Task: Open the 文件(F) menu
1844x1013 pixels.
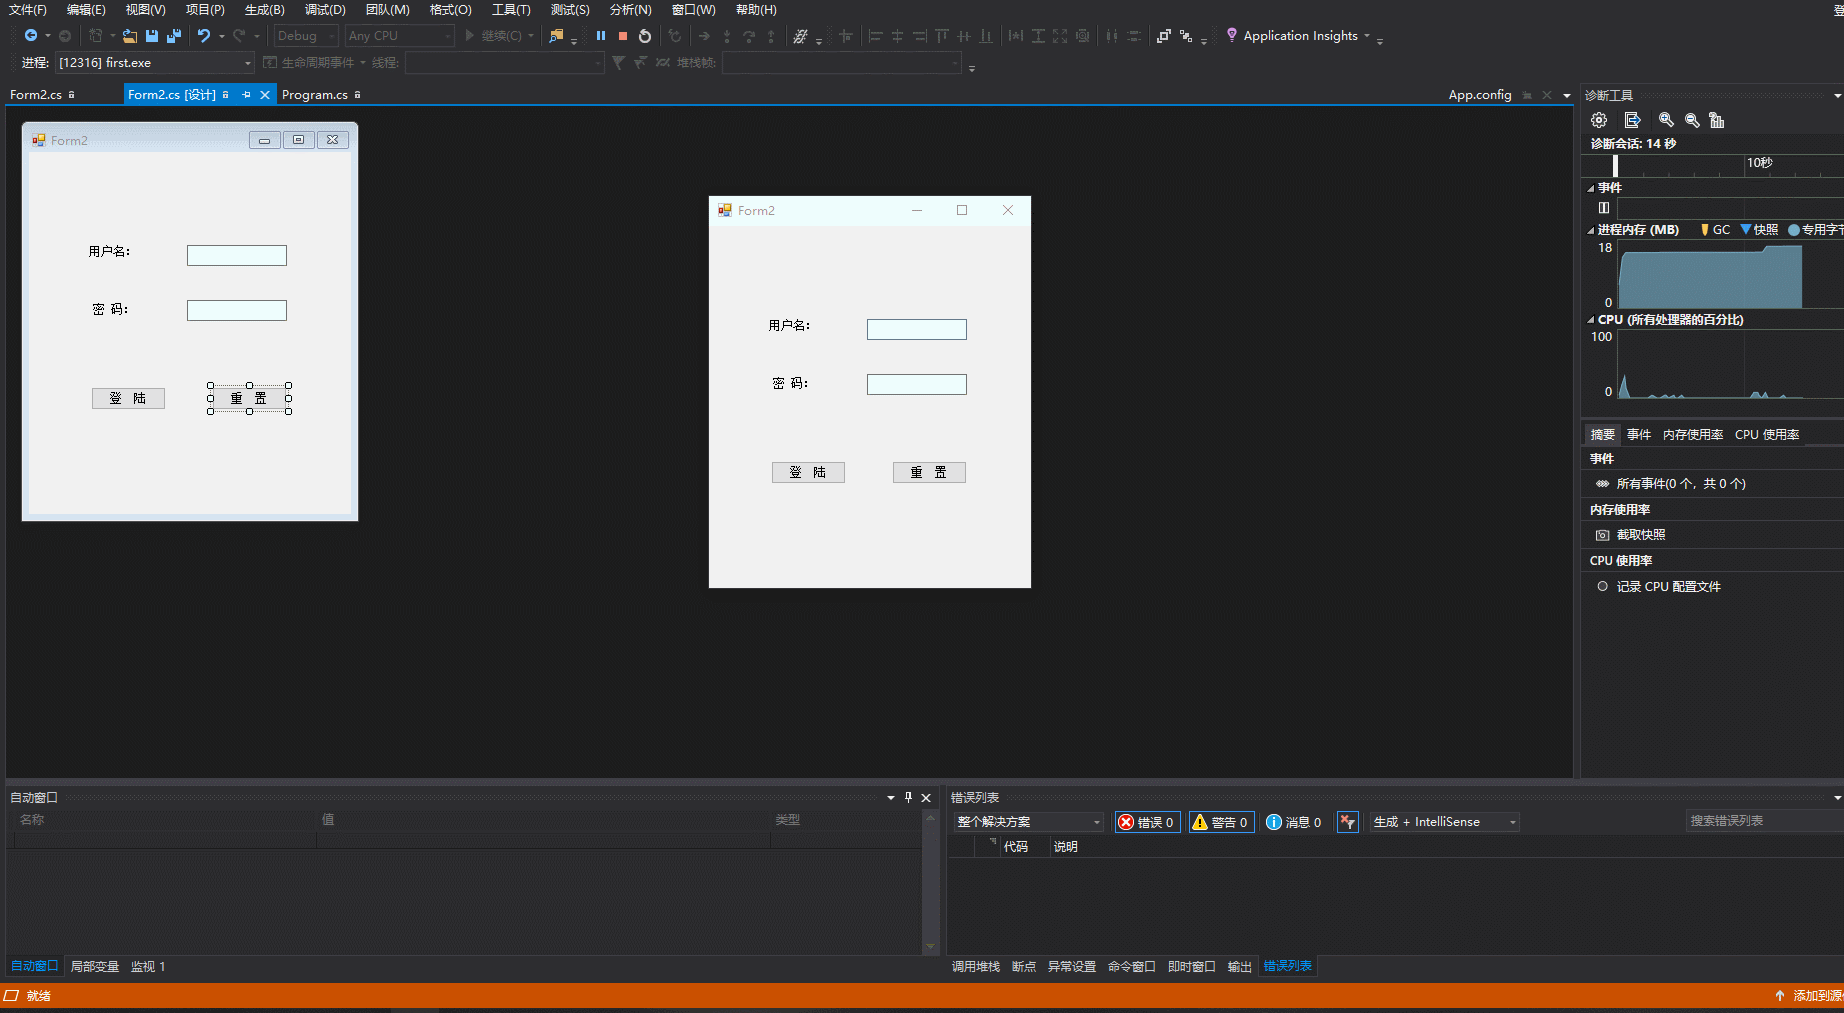Action: point(28,9)
